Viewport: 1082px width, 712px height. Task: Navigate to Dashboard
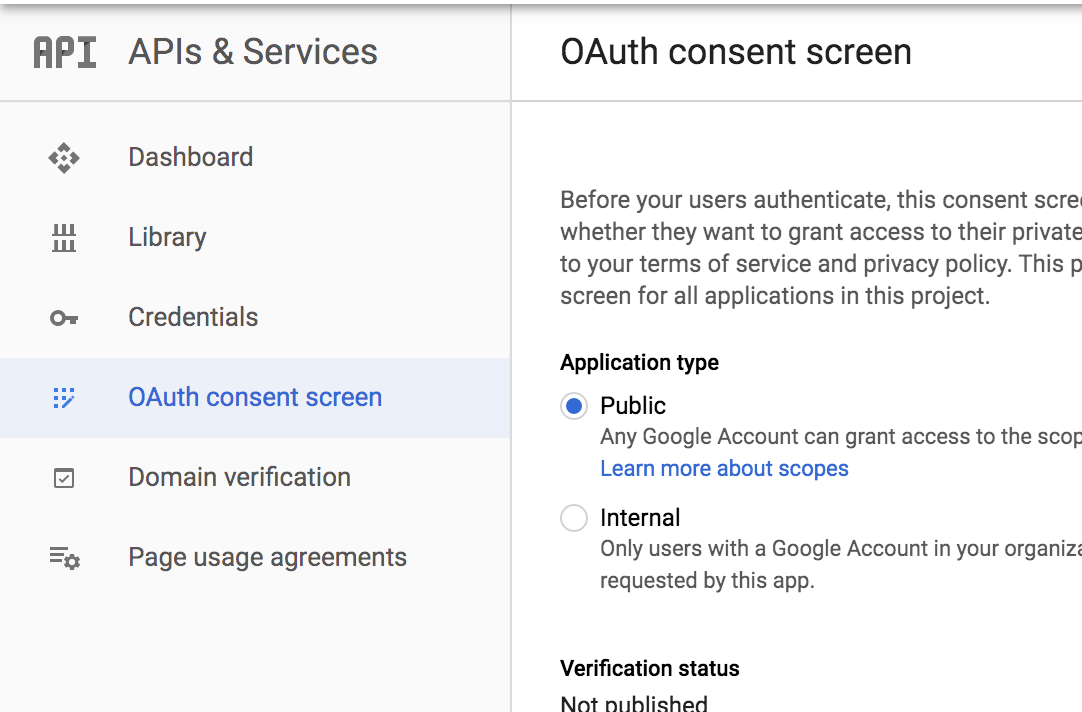coord(190,157)
